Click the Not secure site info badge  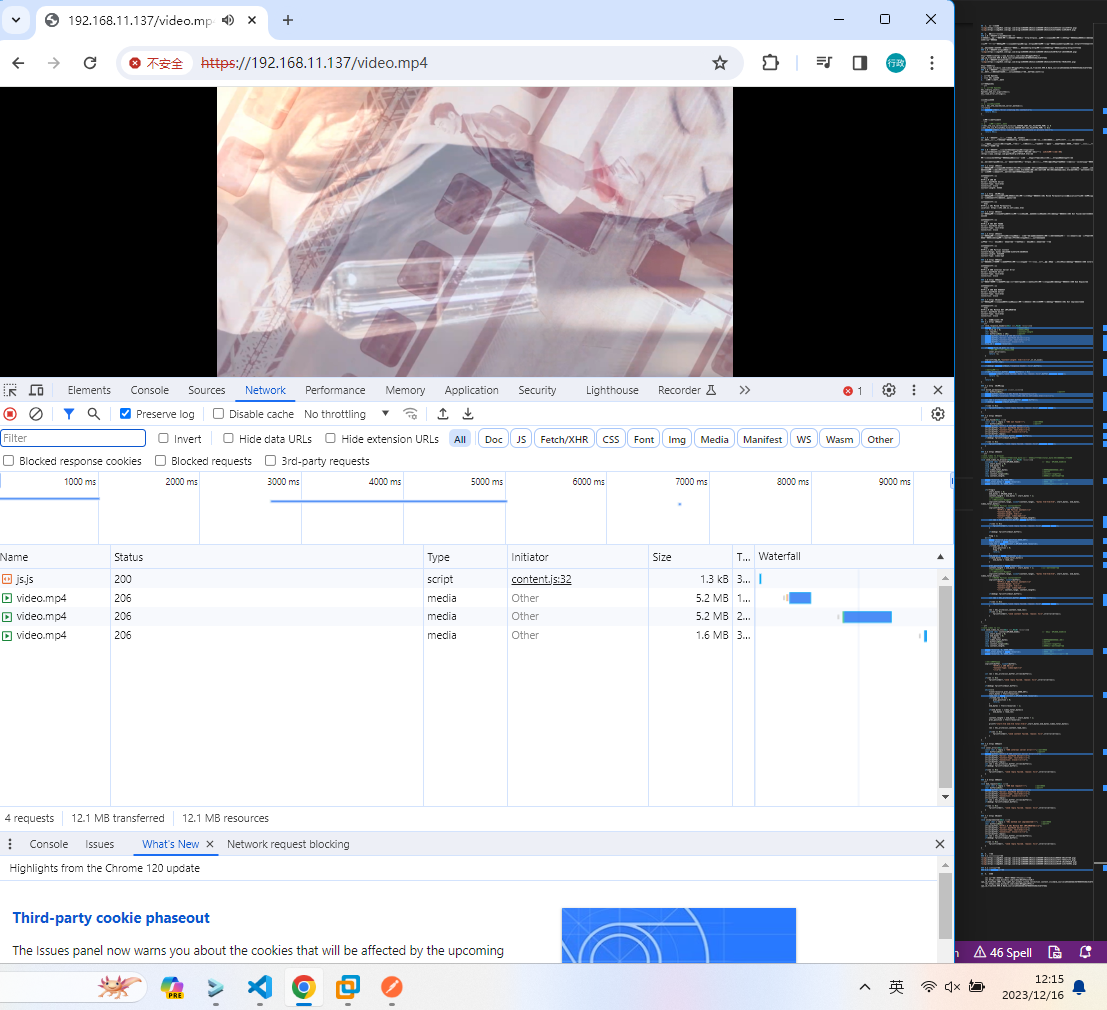tap(155, 63)
